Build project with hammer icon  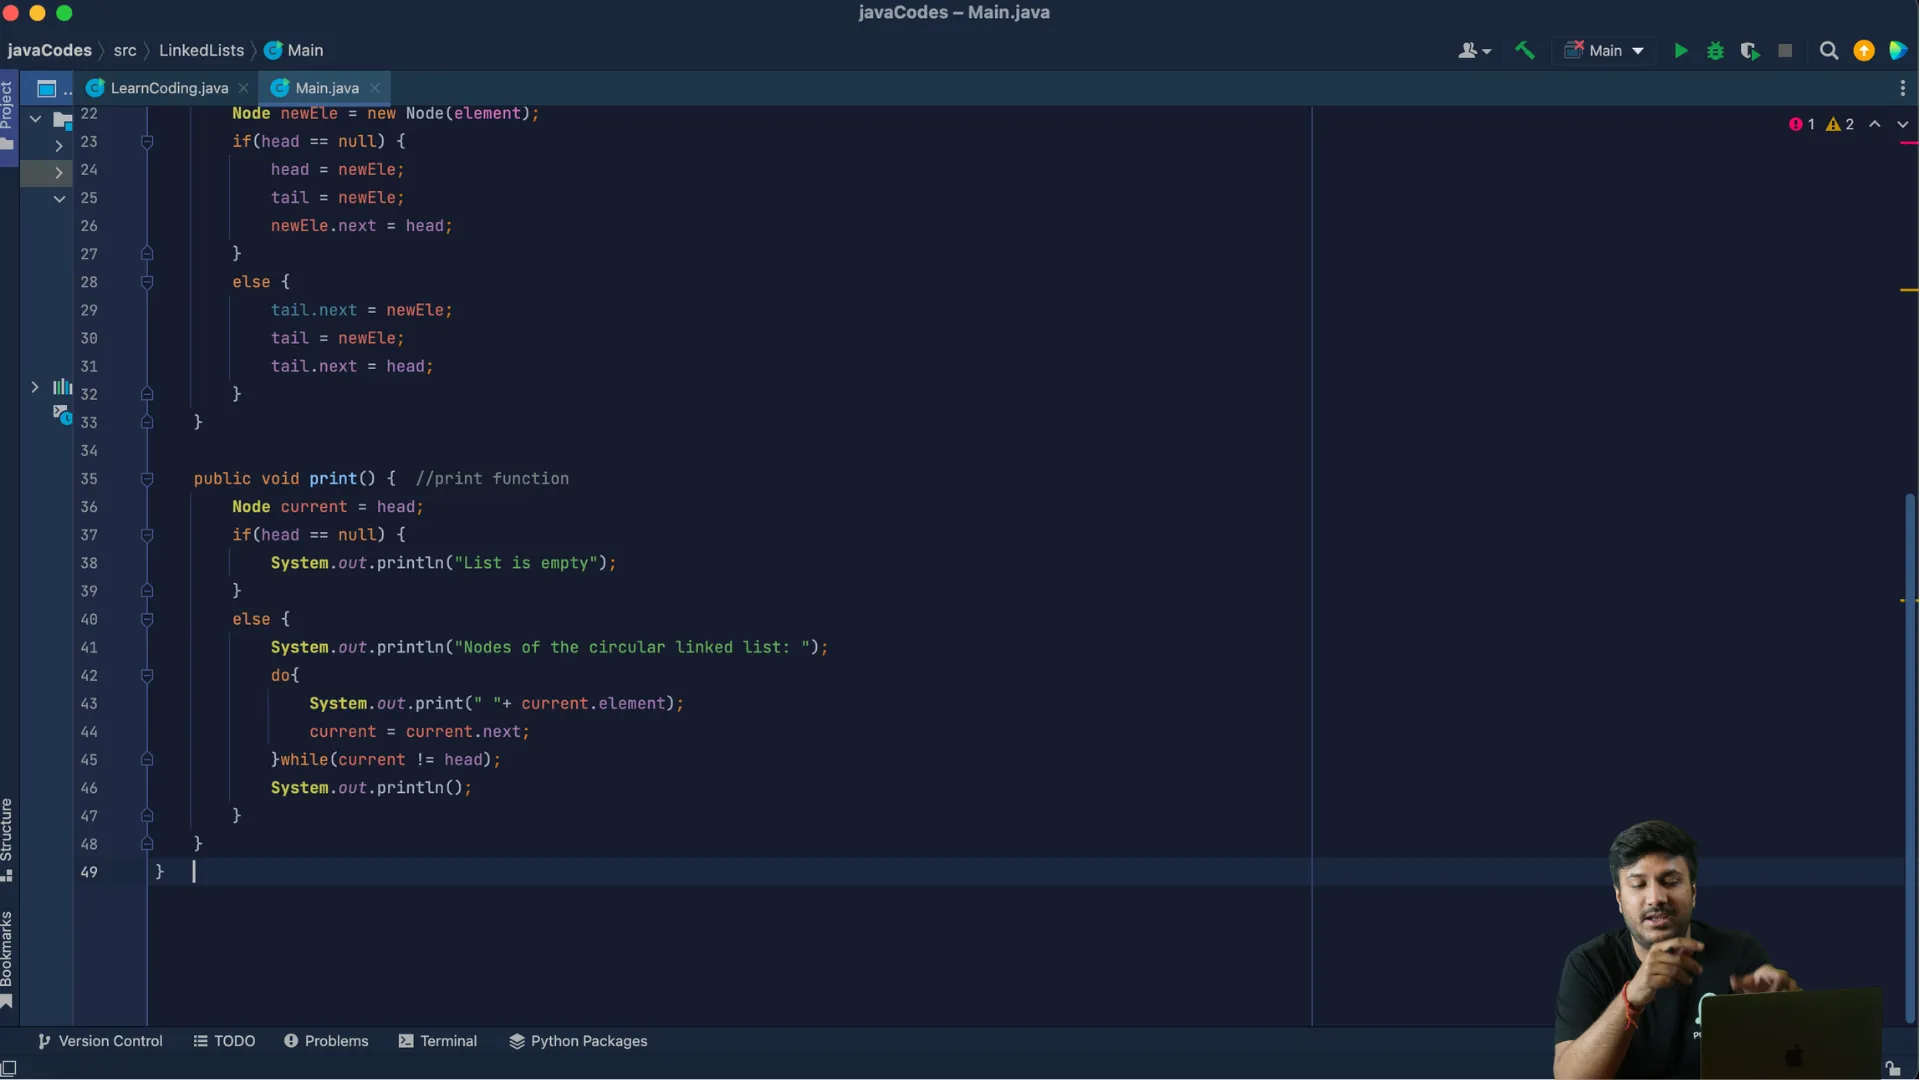1525,51
